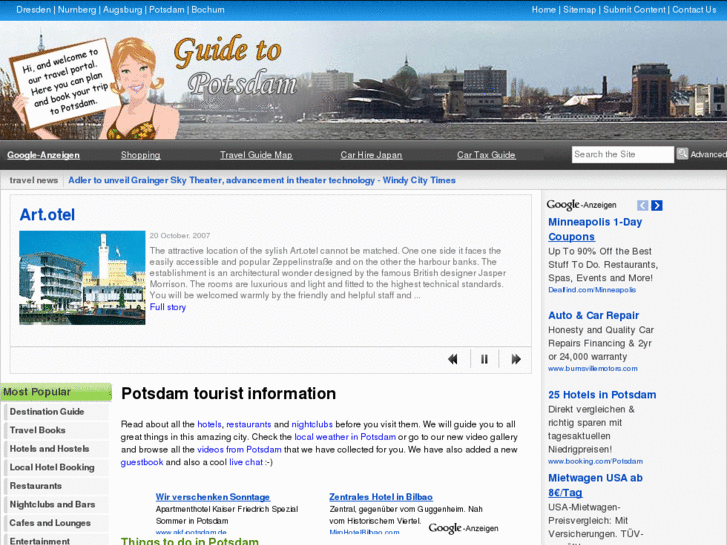Go to Home page
Image resolution: width=727 pixels, height=545 pixels.
pyautogui.click(x=543, y=10)
